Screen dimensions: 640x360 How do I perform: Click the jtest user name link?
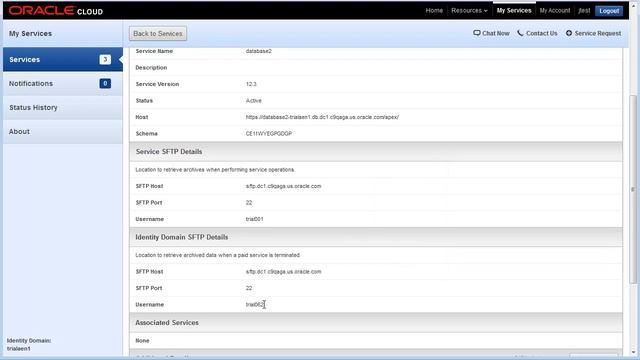(584, 11)
